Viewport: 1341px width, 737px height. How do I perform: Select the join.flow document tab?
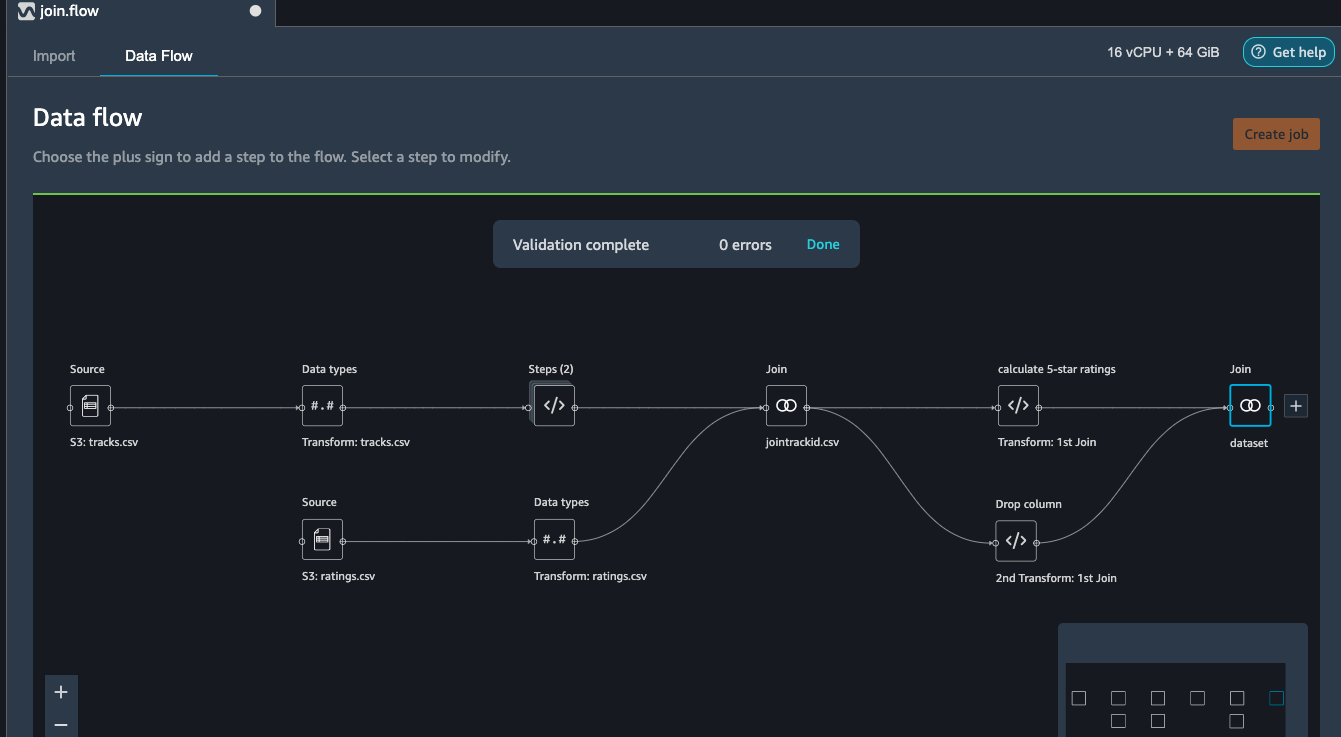[x=140, y=13]
